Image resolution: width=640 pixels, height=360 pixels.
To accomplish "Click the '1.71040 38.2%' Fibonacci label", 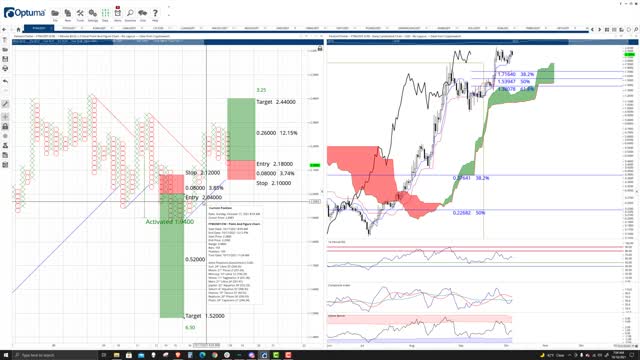I will tap(516, 74).
